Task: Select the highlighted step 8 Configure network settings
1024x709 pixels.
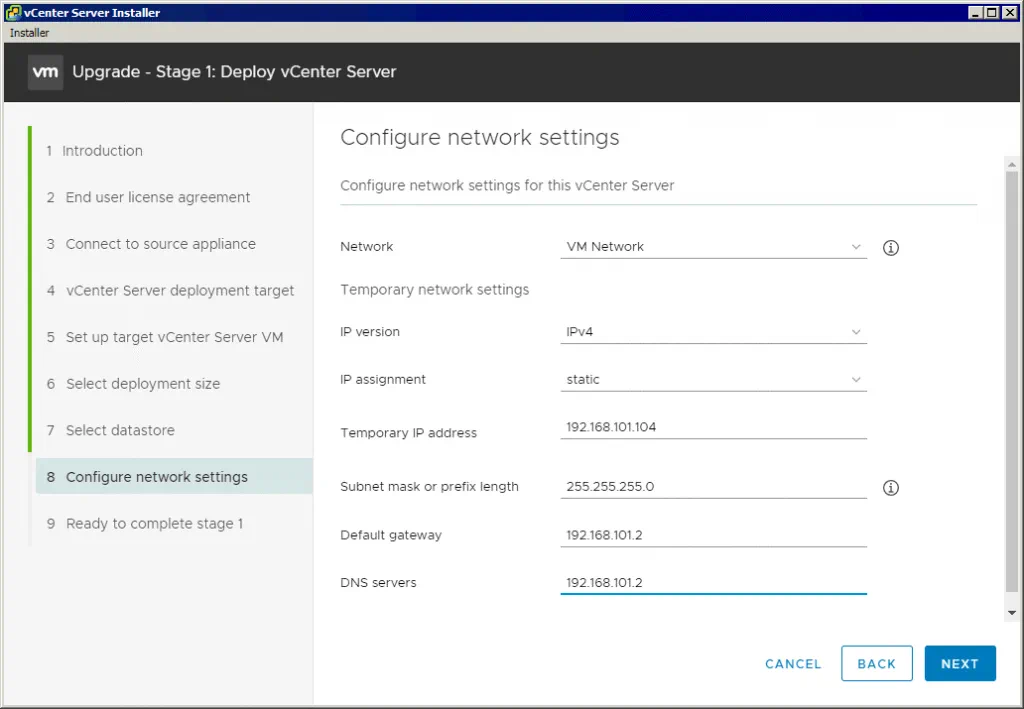Action: pyautogui.click(x=156, y=477)
